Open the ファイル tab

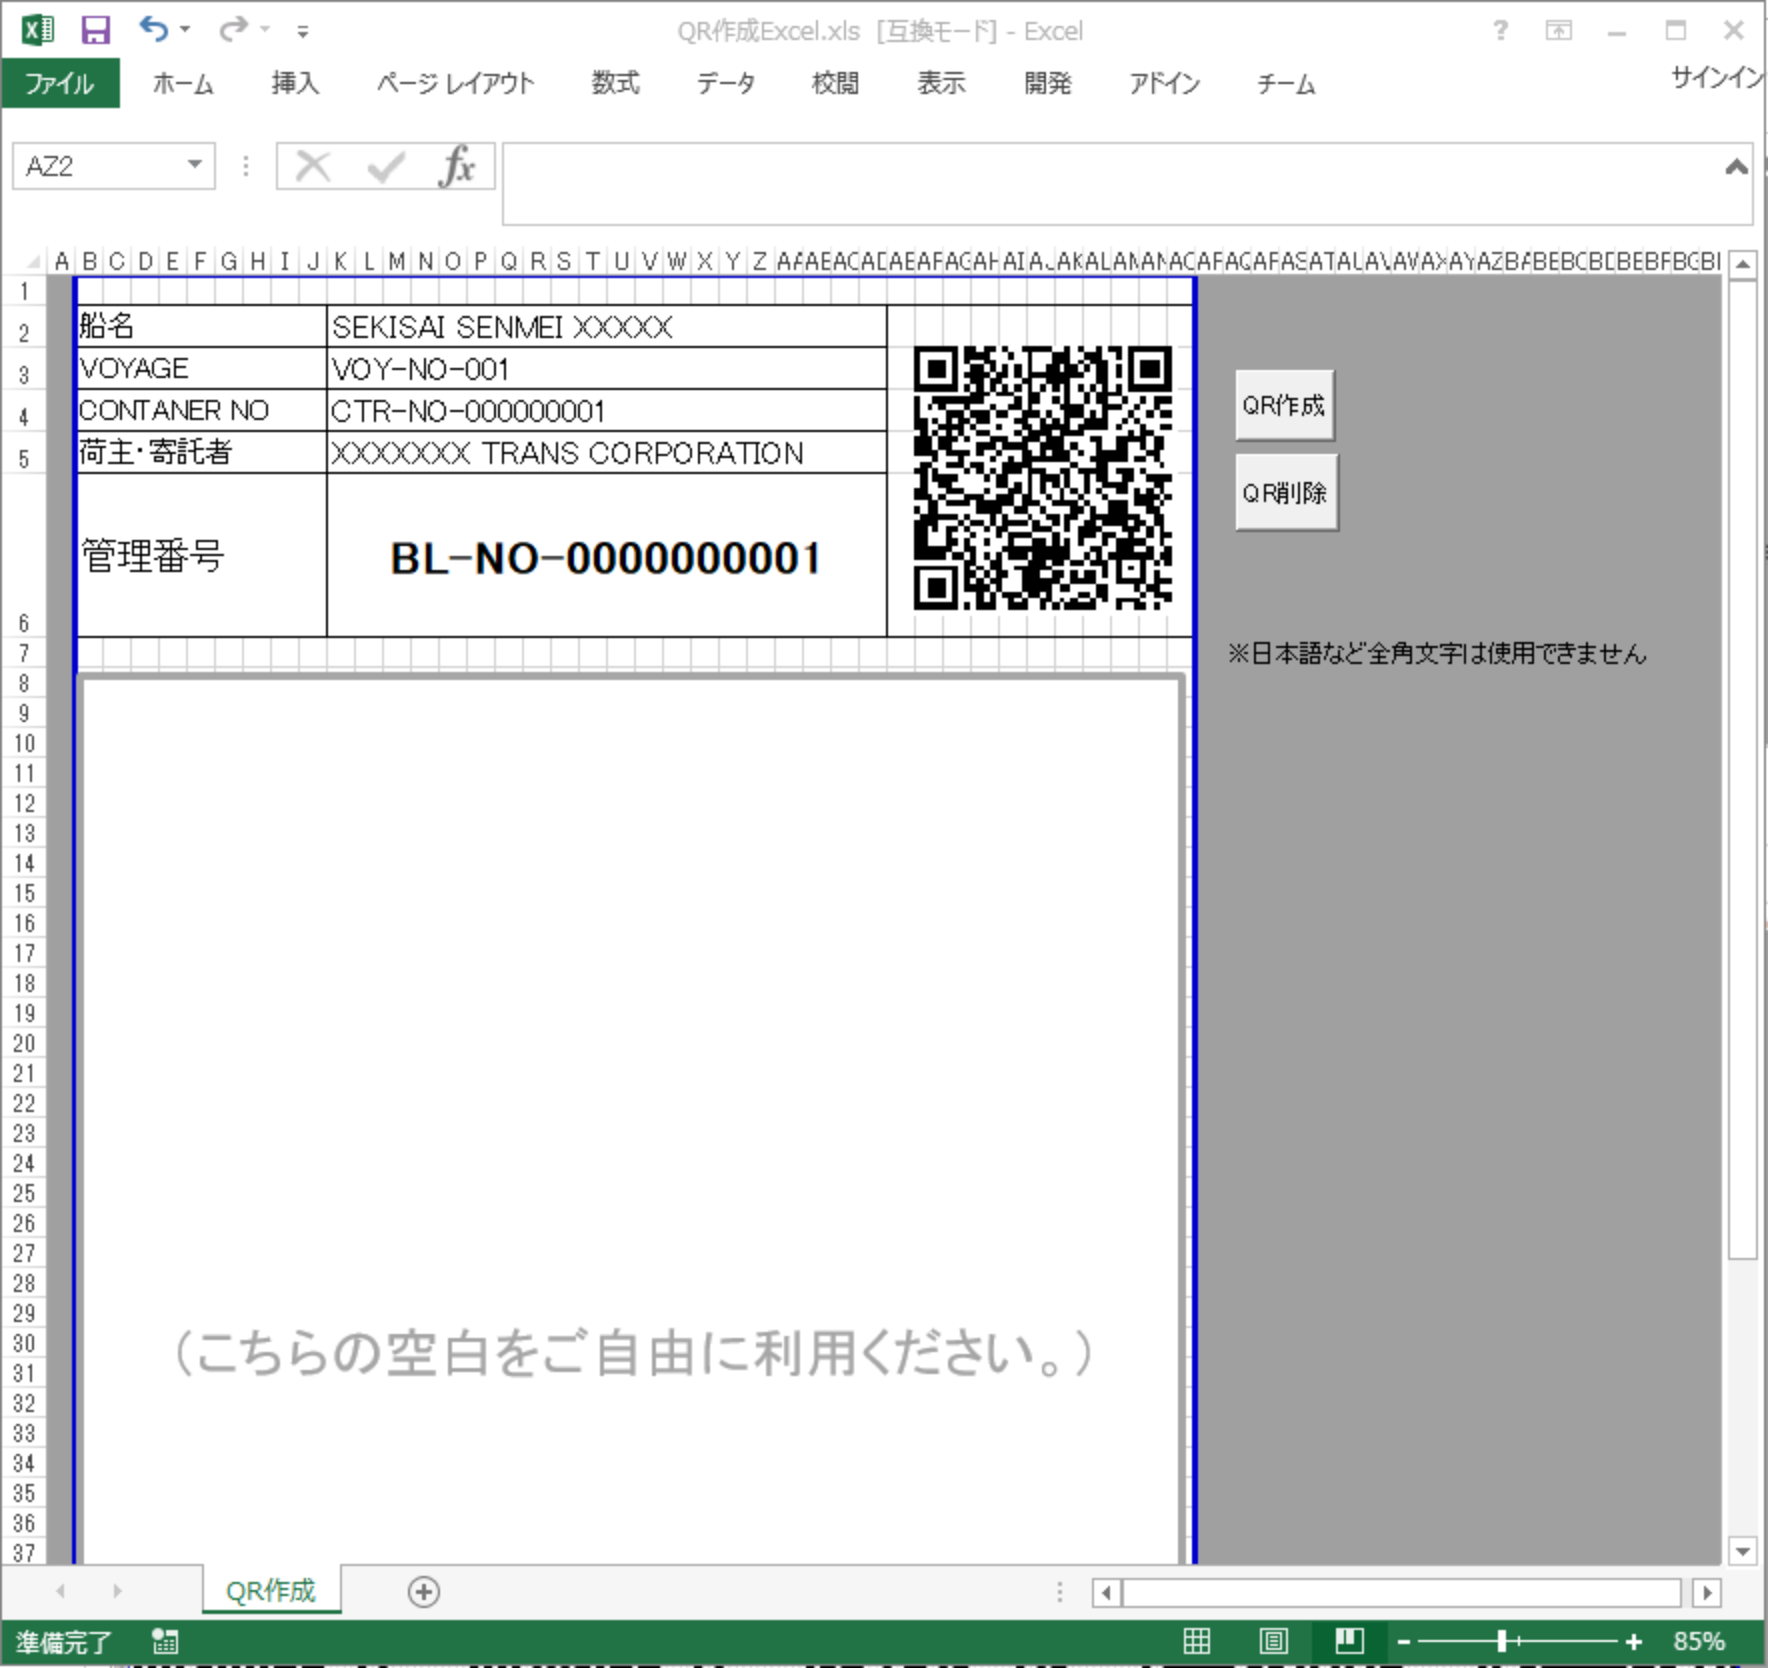pyautogui.click(x=60, y=83)
